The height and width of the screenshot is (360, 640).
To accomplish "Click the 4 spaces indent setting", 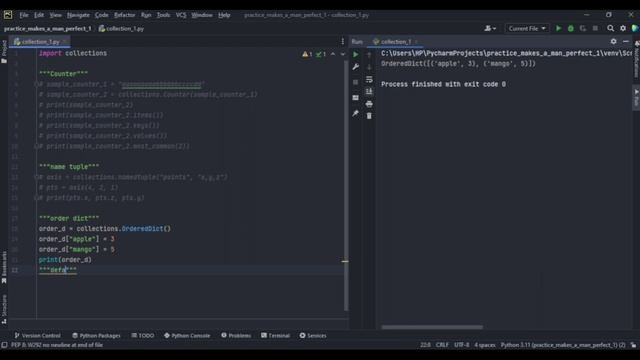I will click(x=485, y=345).
